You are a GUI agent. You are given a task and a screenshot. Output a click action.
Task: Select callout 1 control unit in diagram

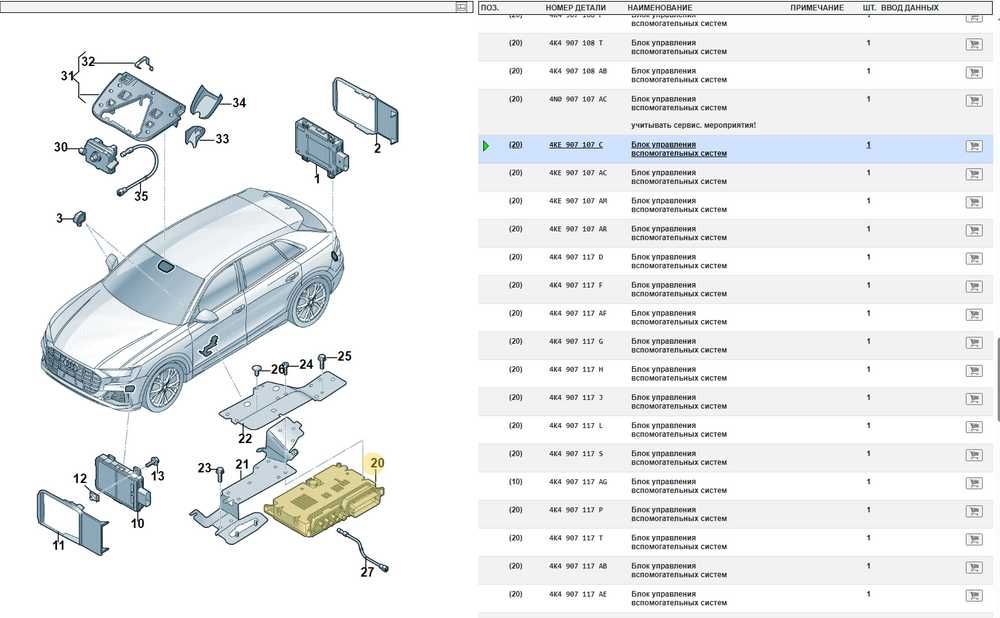point(317,179)
